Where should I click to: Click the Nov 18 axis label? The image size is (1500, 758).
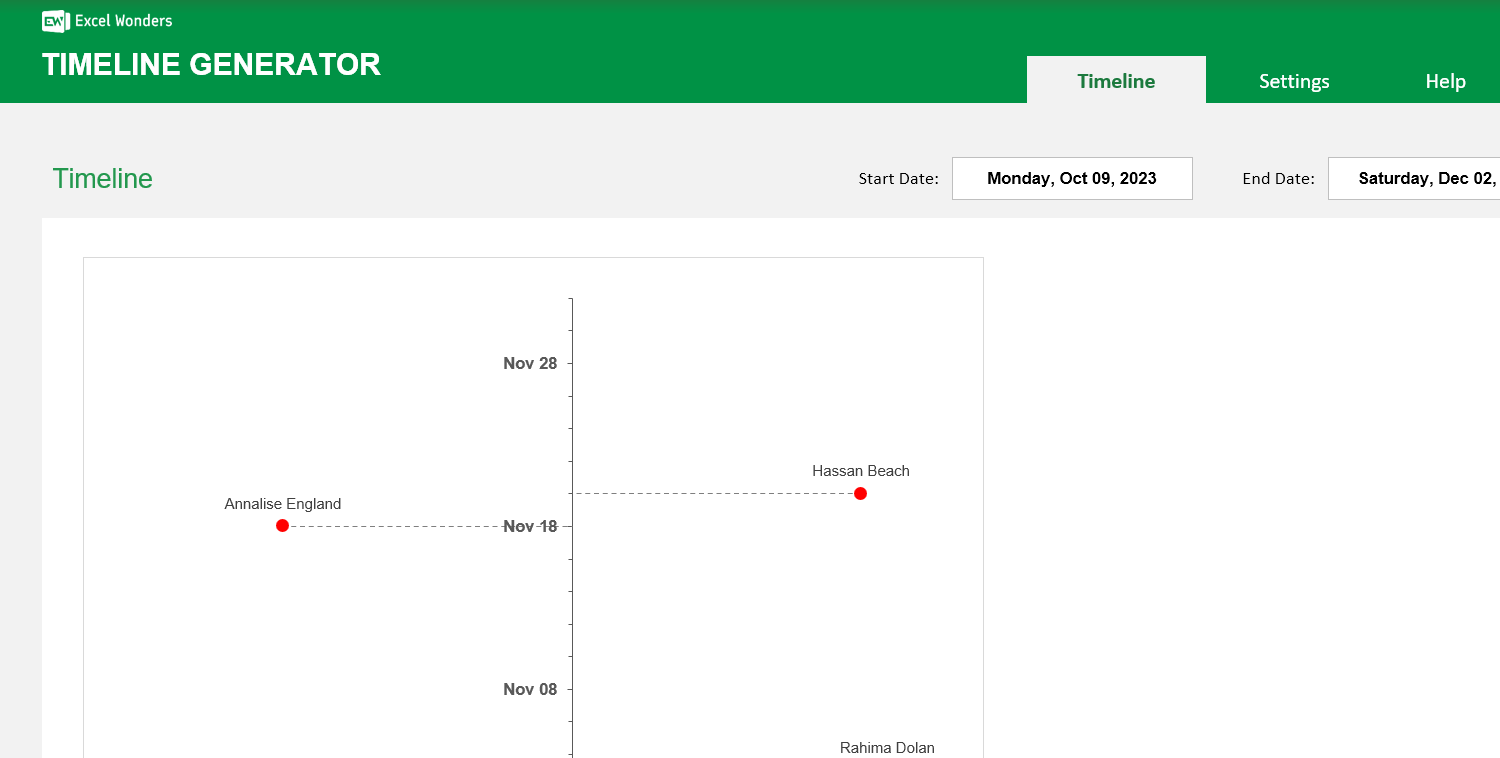[530, 527]
